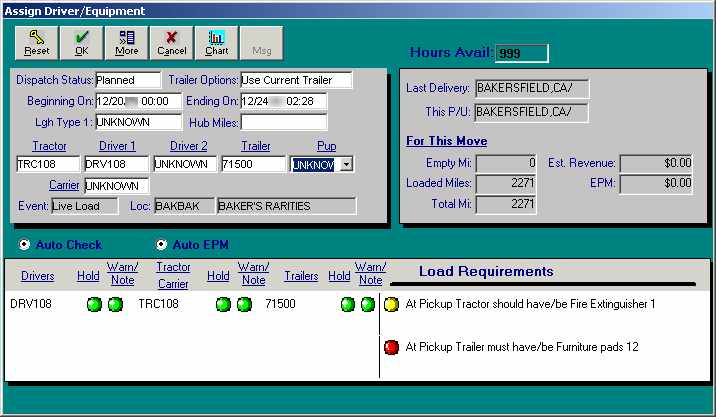The height and width of the screenshot is (417, 716).
Task: Click the Trailers column header link
Action: 301,276
